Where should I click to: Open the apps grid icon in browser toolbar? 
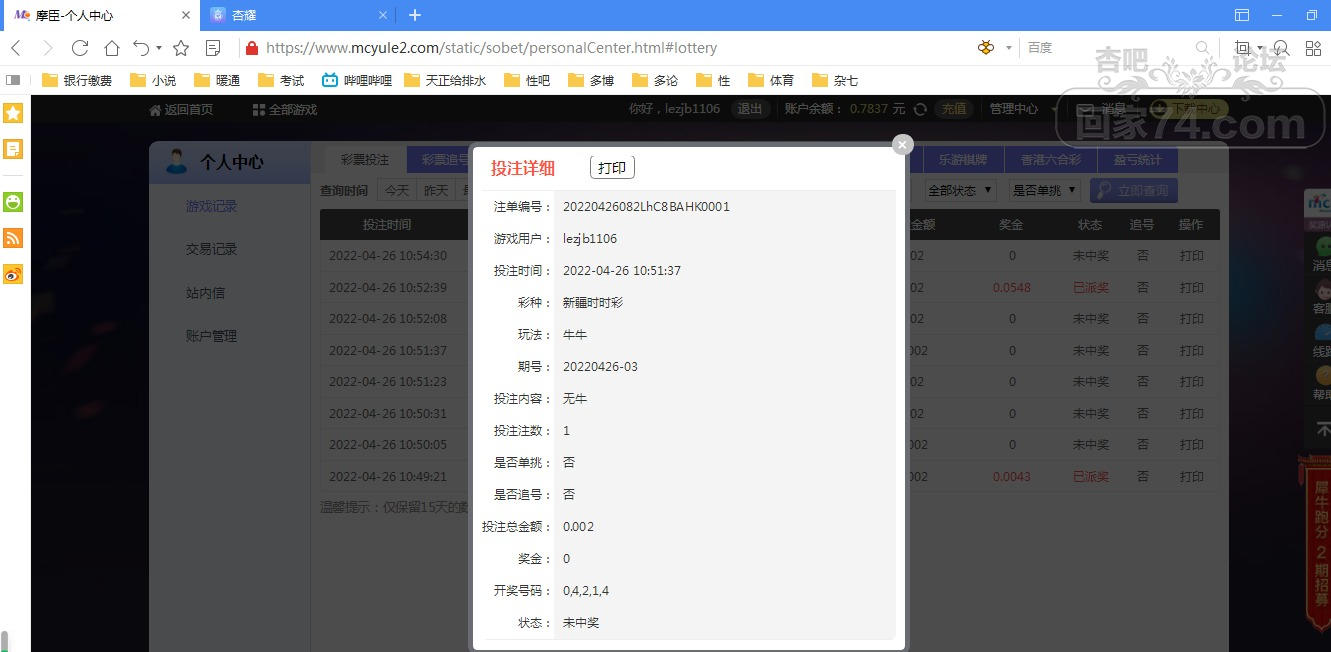(x=1313, y=48)
